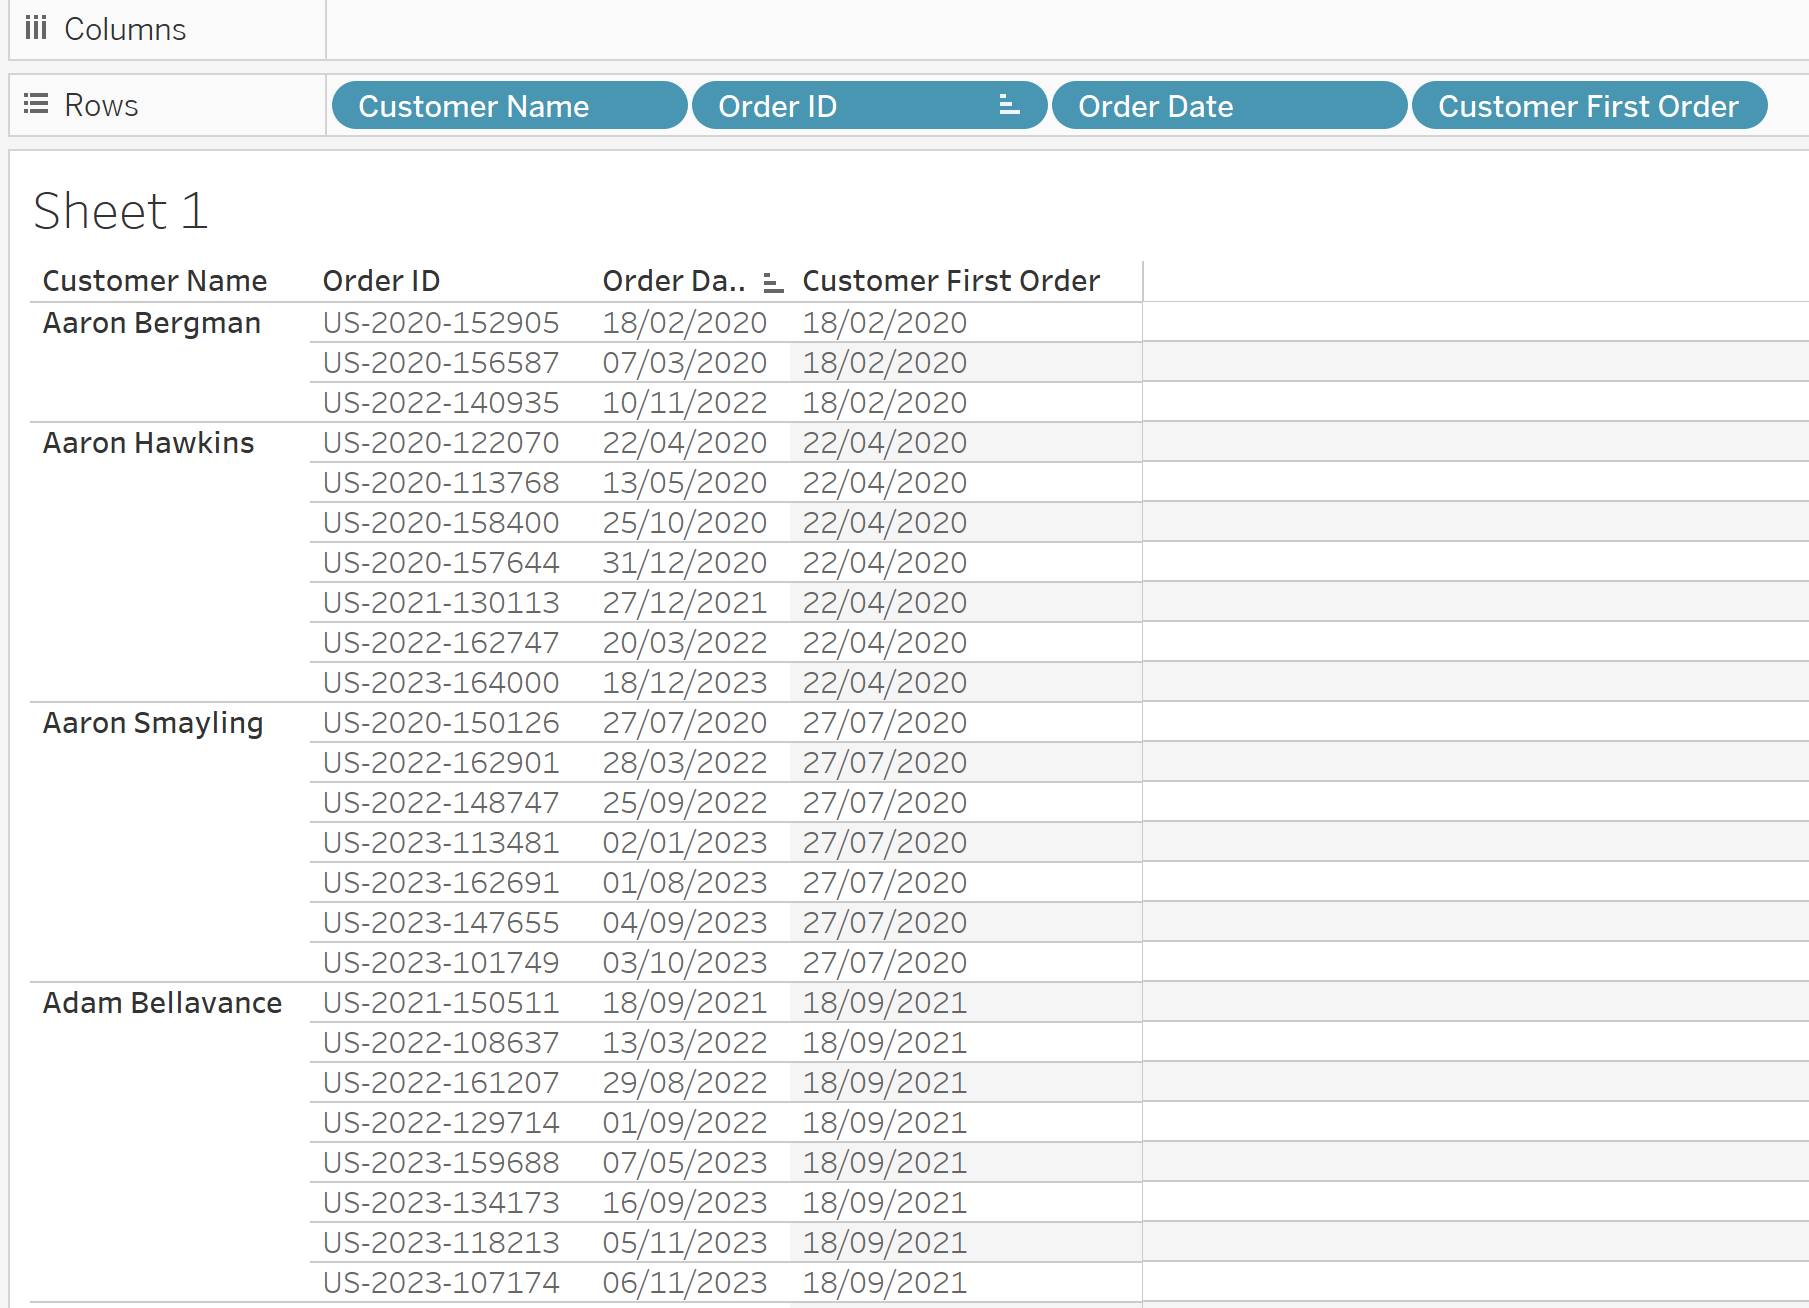Select the first order value 18/09/2021
Screen dimensions: 1809x1308
883,1002
